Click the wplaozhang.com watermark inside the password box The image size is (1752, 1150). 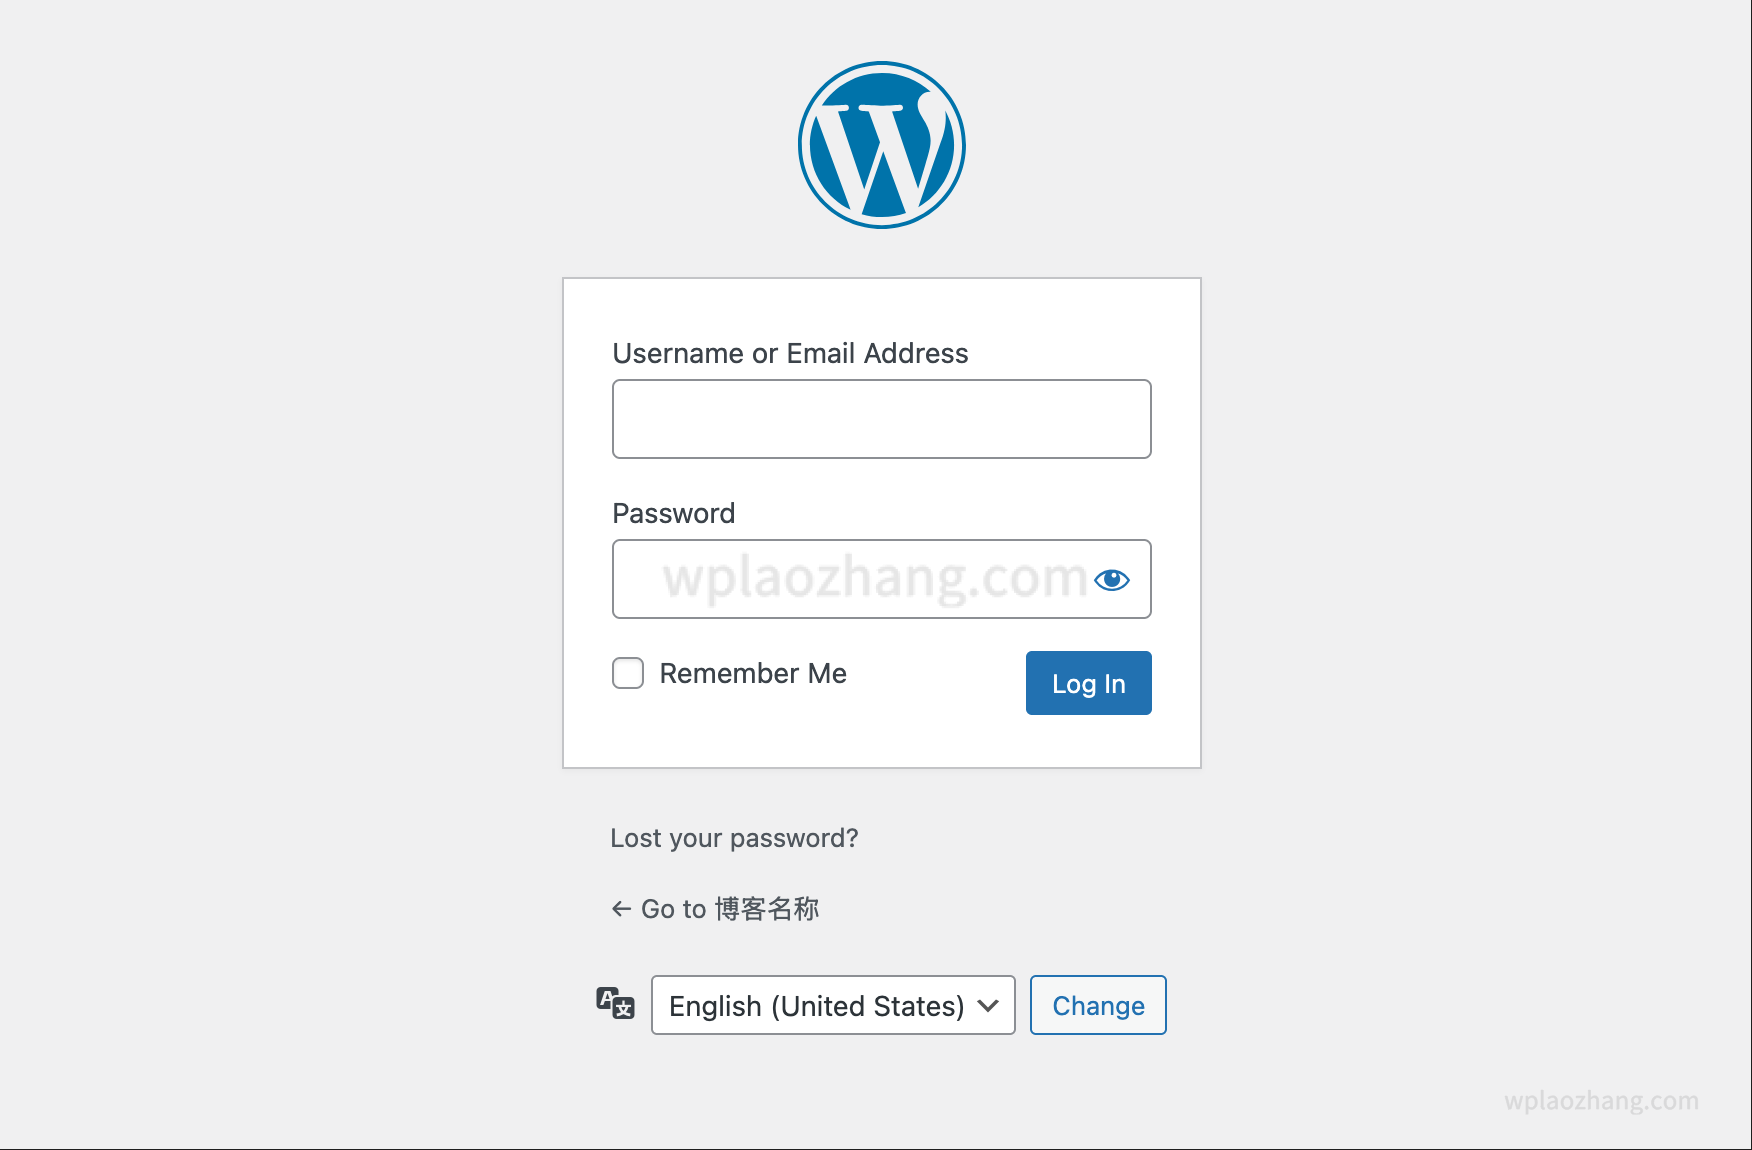pos(875,578)
